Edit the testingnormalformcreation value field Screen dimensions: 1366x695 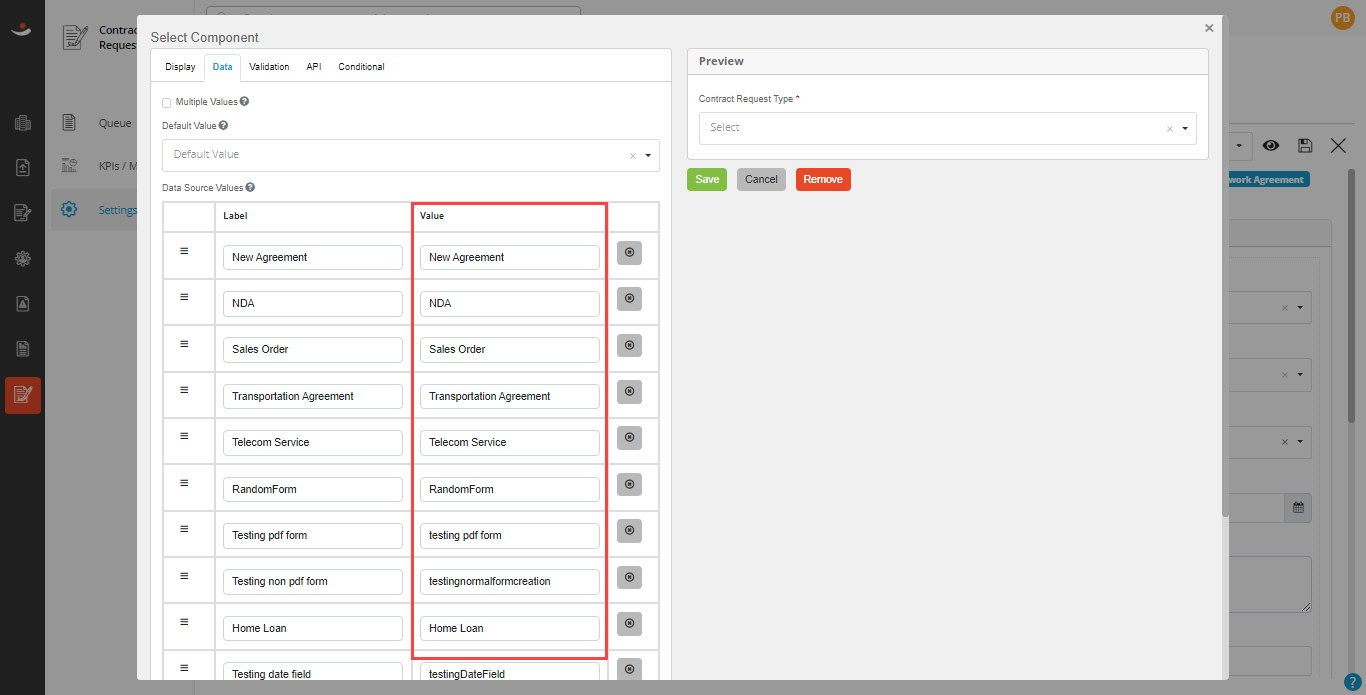click(509, 581)
